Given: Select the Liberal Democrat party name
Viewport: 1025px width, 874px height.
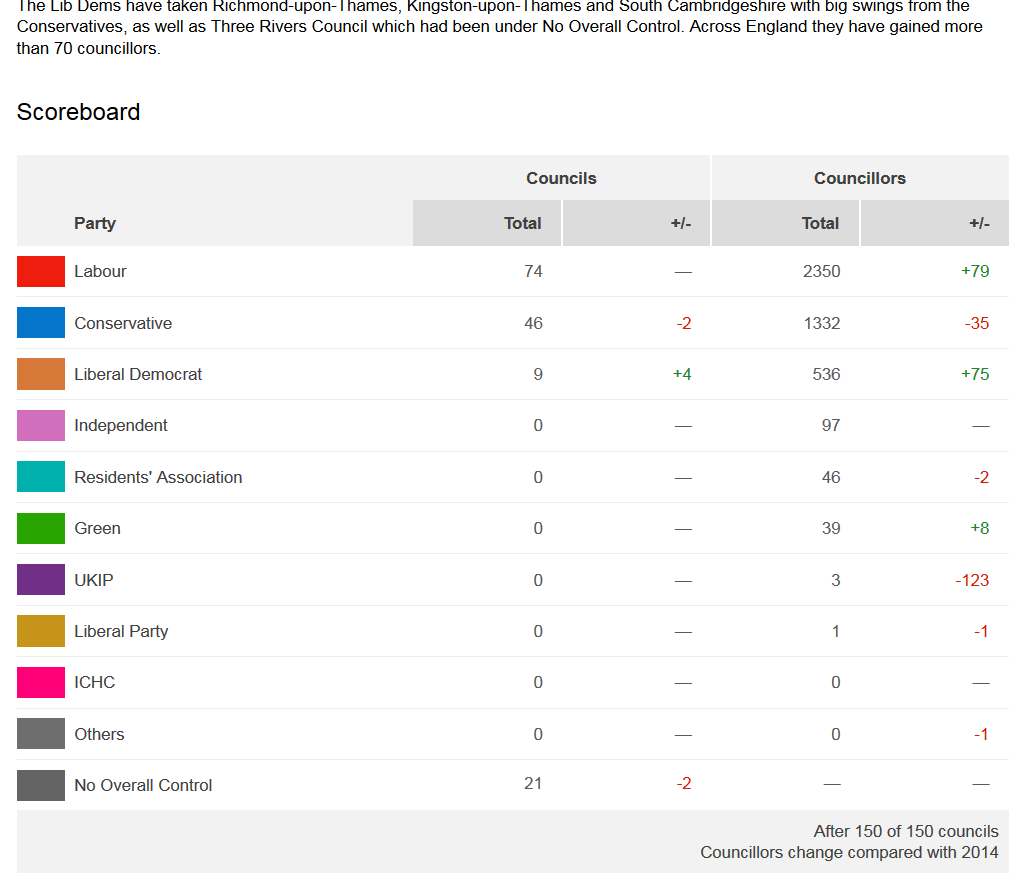Looking at the screenshot, I should pos(138,374).
